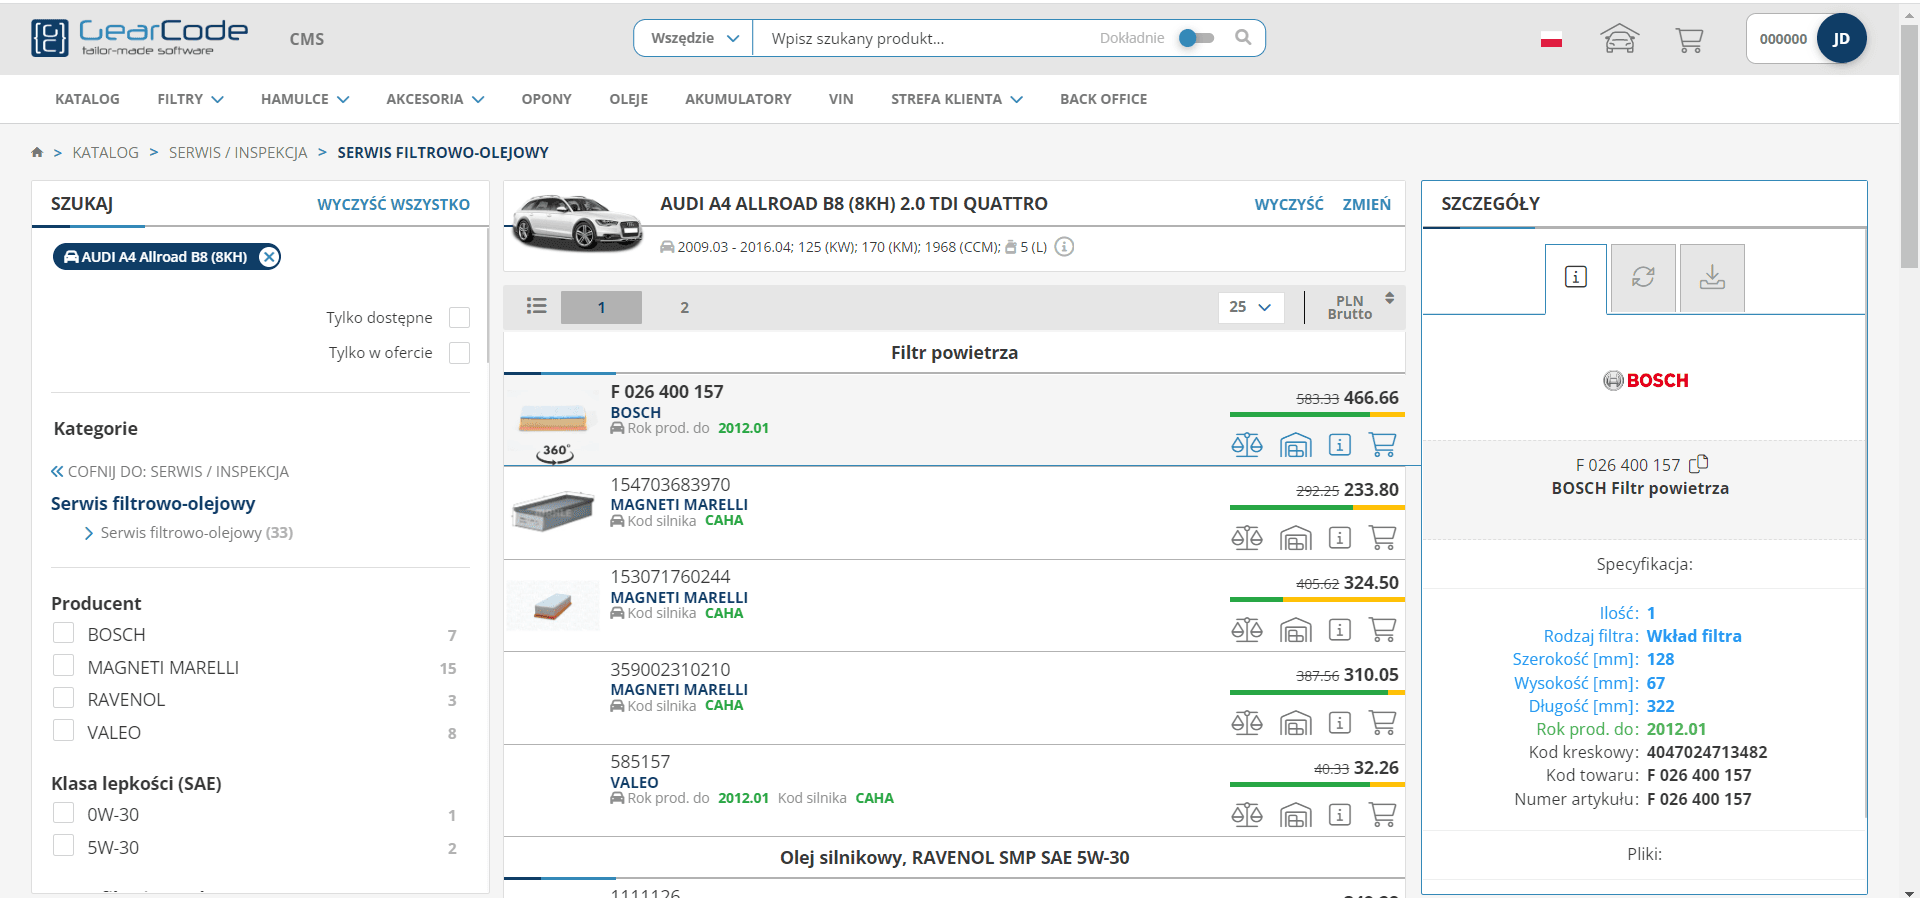The image size is (1920, 898).
Task: Go to results page 2
Action: 684,307
